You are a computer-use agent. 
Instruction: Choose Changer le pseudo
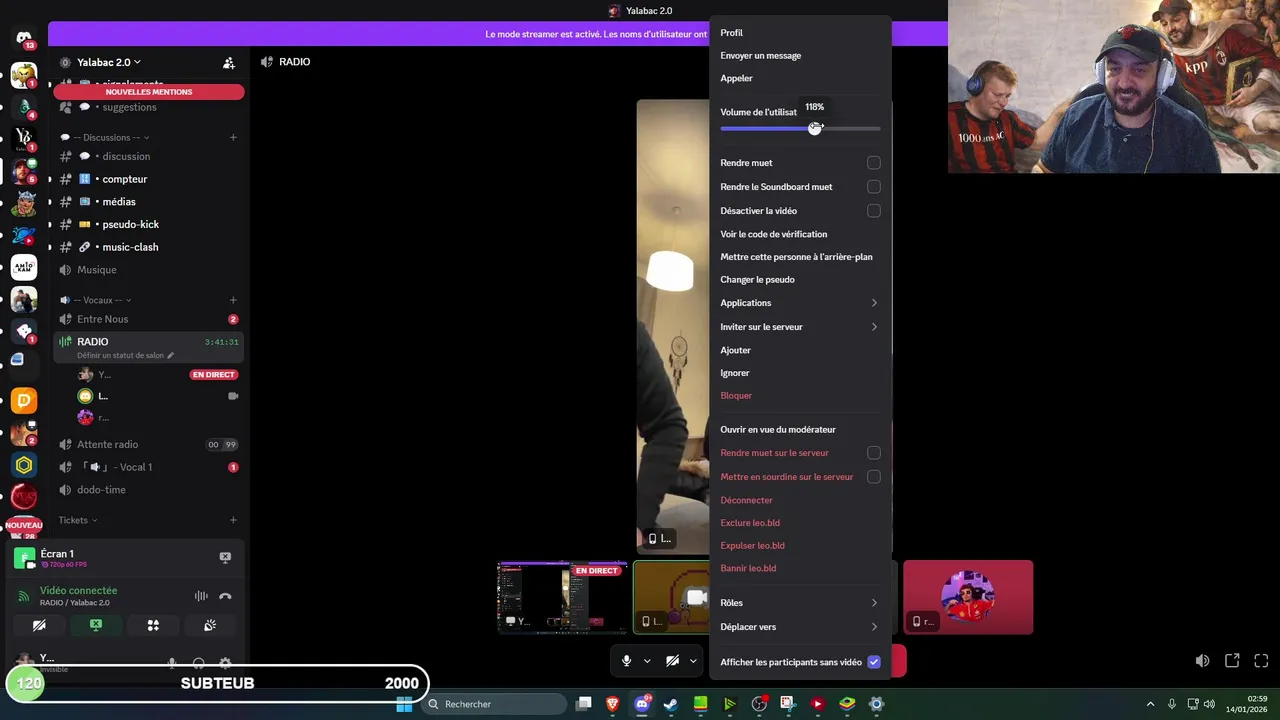pos(757,280)
